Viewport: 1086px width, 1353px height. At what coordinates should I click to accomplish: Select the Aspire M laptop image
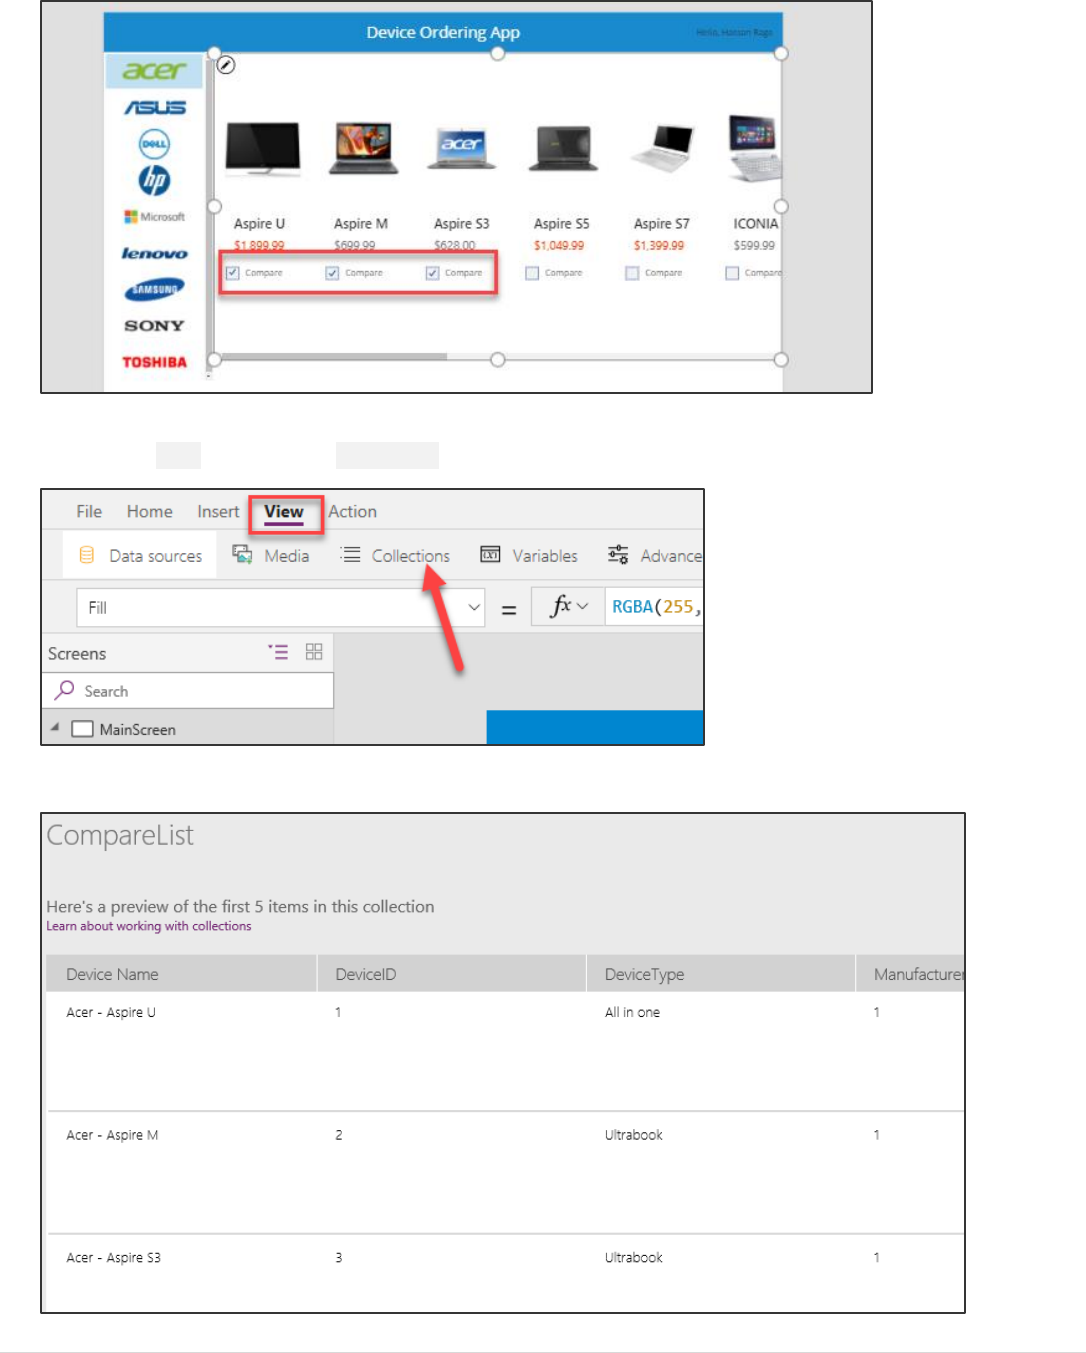point(364,147)
